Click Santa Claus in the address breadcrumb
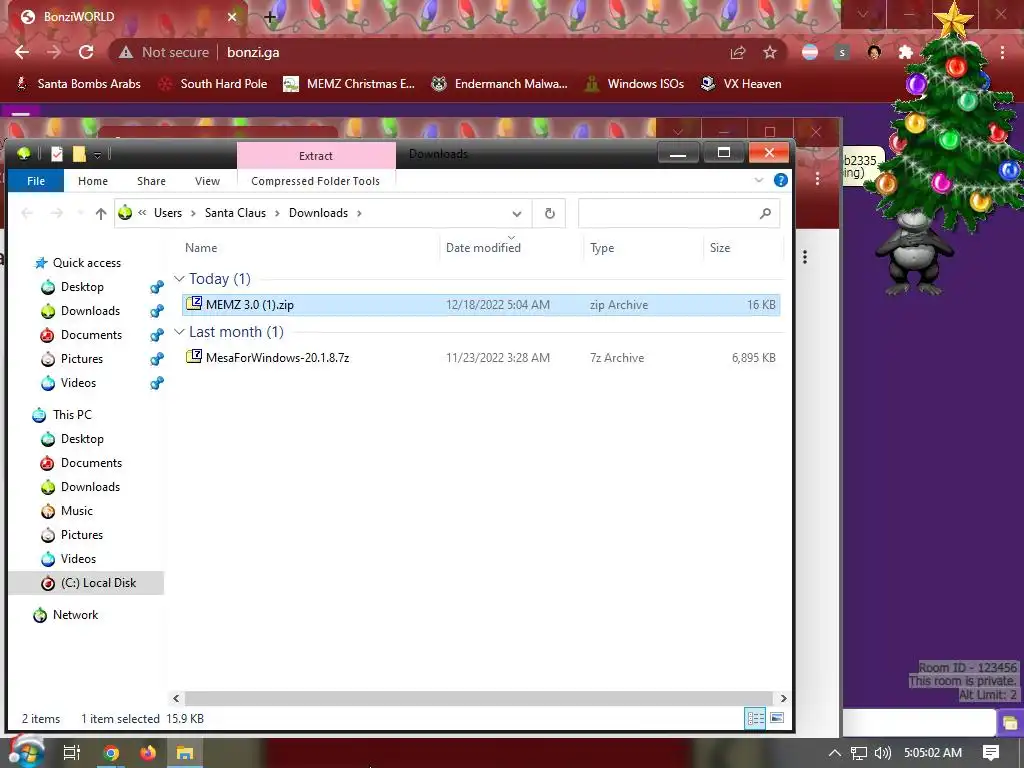 (x=235, y=213)
